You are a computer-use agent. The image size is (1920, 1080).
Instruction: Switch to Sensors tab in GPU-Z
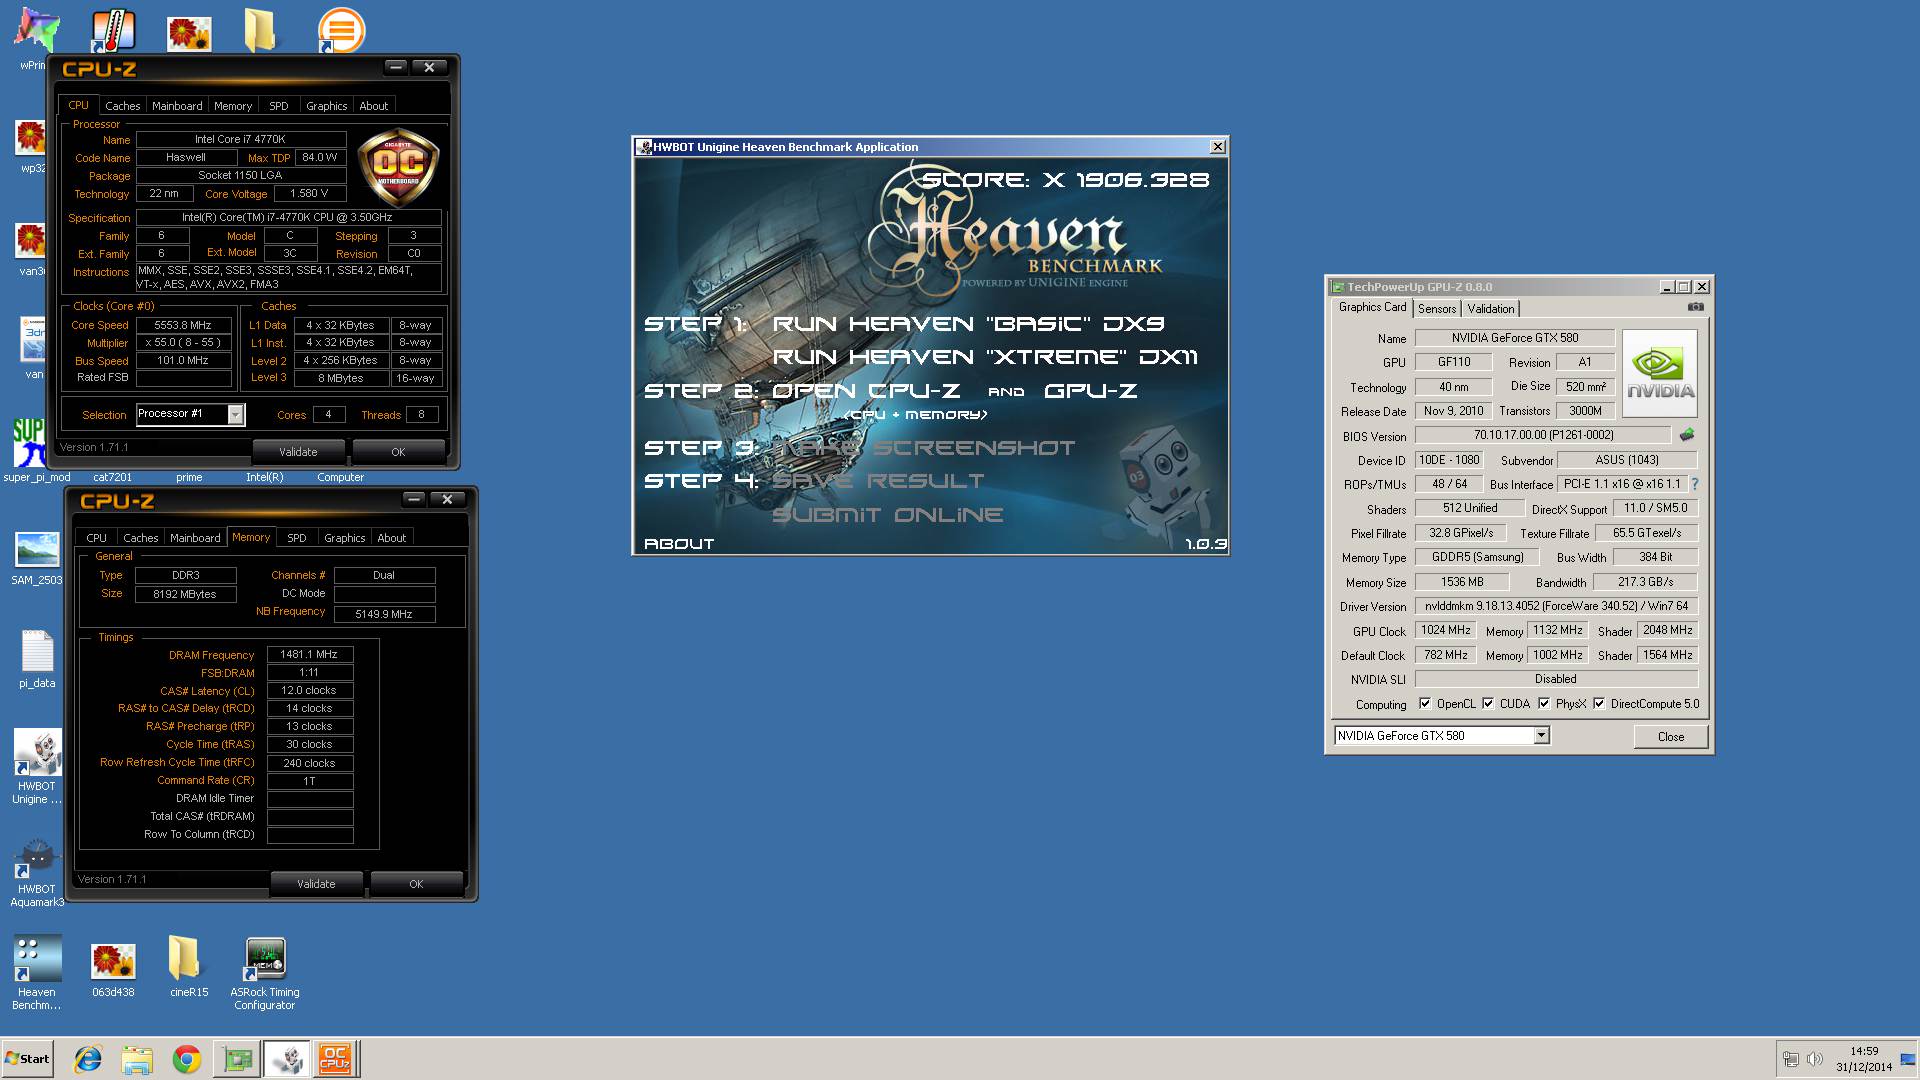point(1437,309)
